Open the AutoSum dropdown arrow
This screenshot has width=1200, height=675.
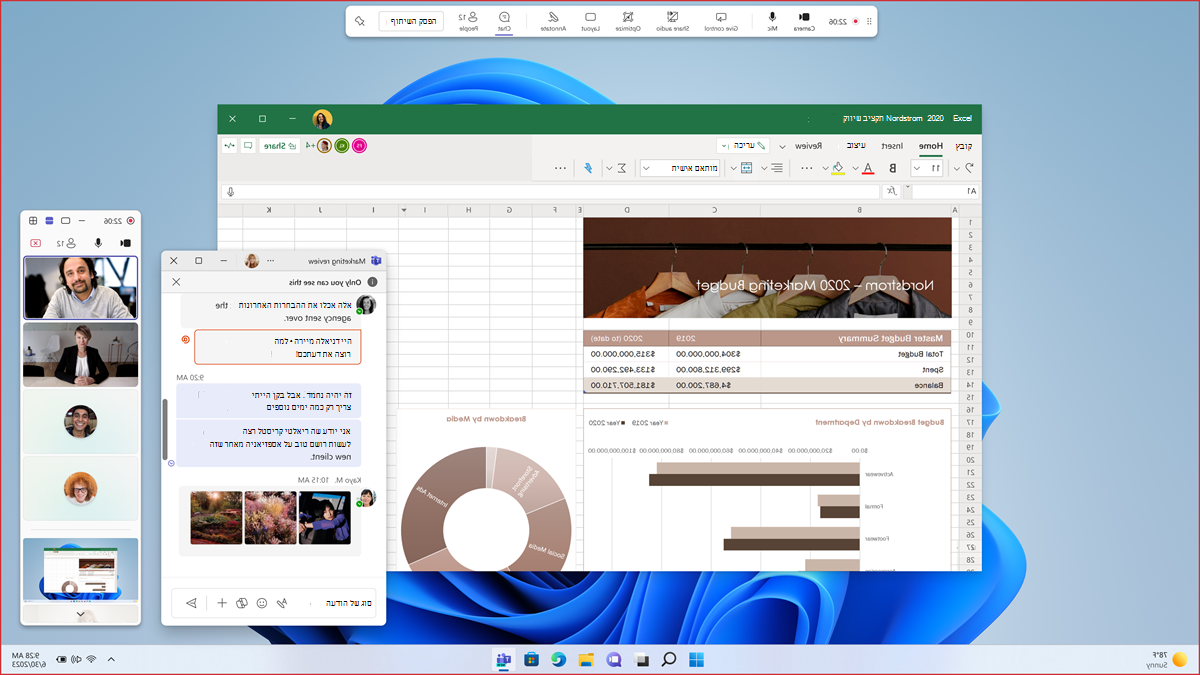609,168
